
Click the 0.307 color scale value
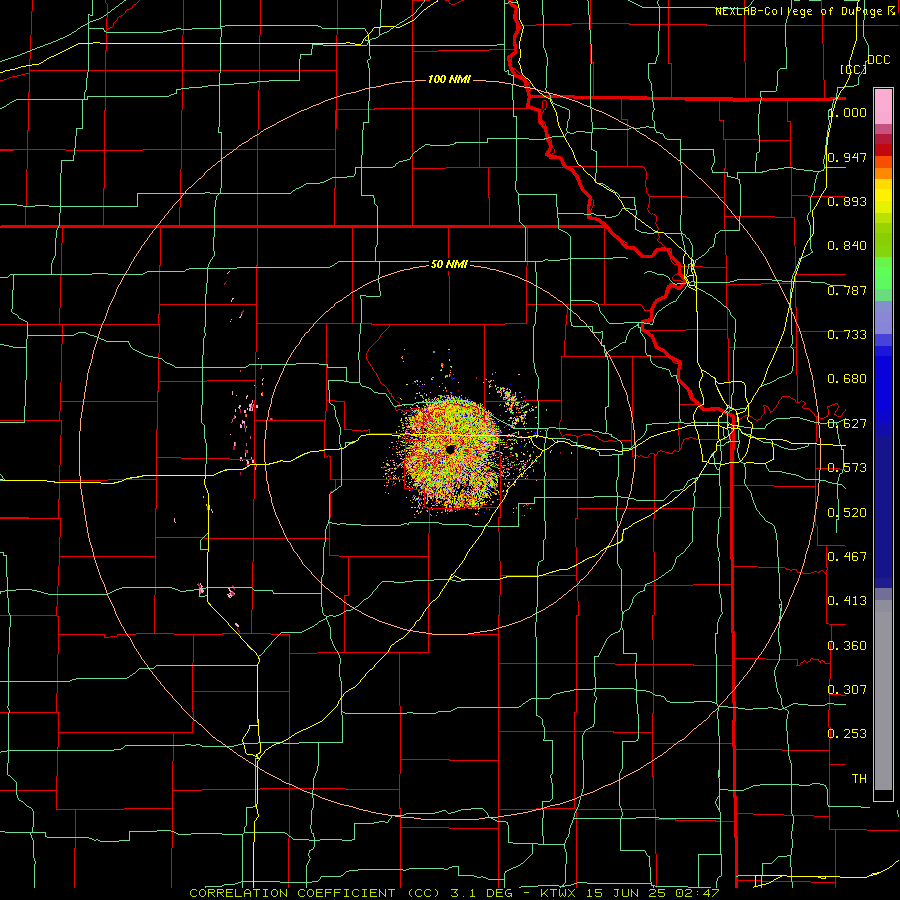tap(847, 689)
